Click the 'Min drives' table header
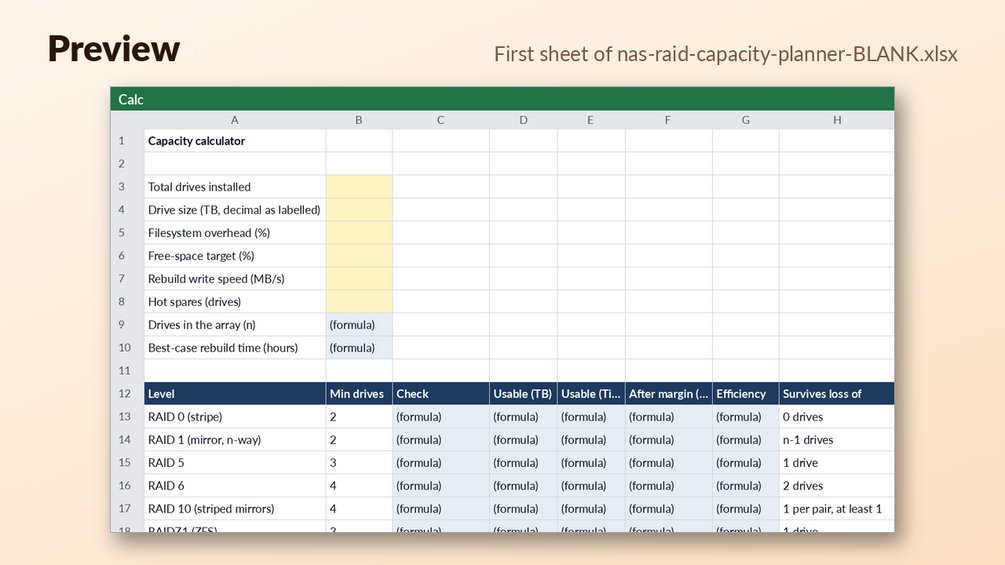Image resolution: width=1005 pixels, height=565 pixels. point(359,394)
